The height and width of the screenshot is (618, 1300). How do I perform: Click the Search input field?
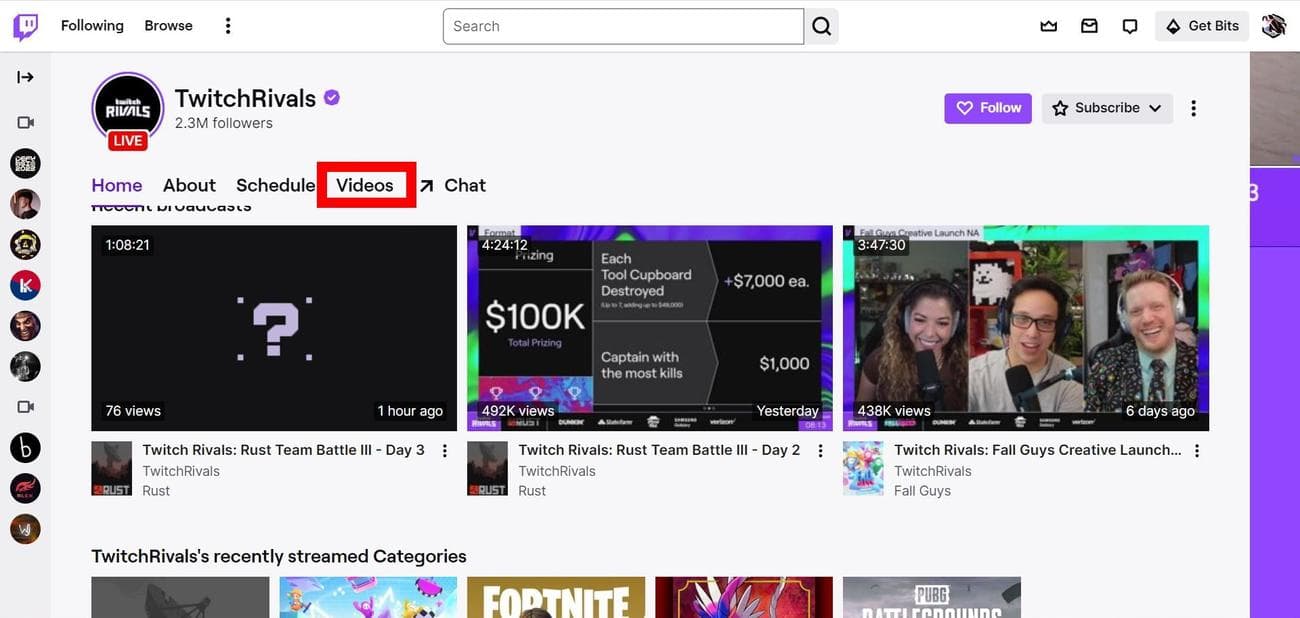pos(623,26)
